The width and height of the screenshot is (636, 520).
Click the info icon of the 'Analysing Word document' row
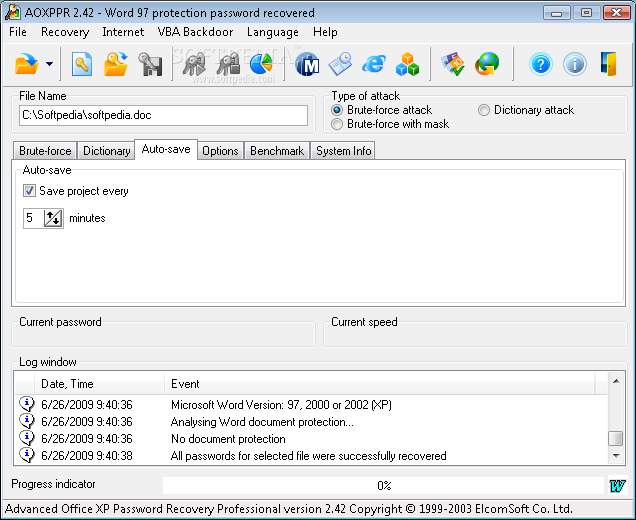click(27, 421)
